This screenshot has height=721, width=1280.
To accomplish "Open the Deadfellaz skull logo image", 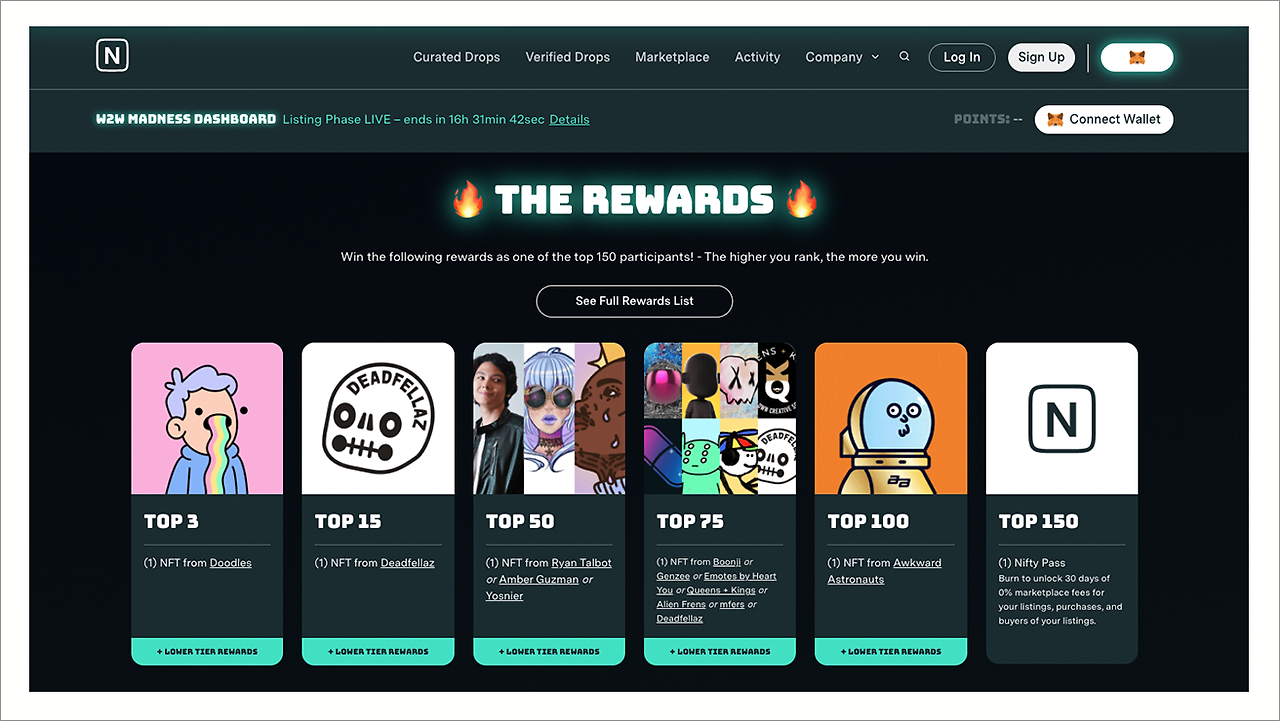I will (378, 419).
